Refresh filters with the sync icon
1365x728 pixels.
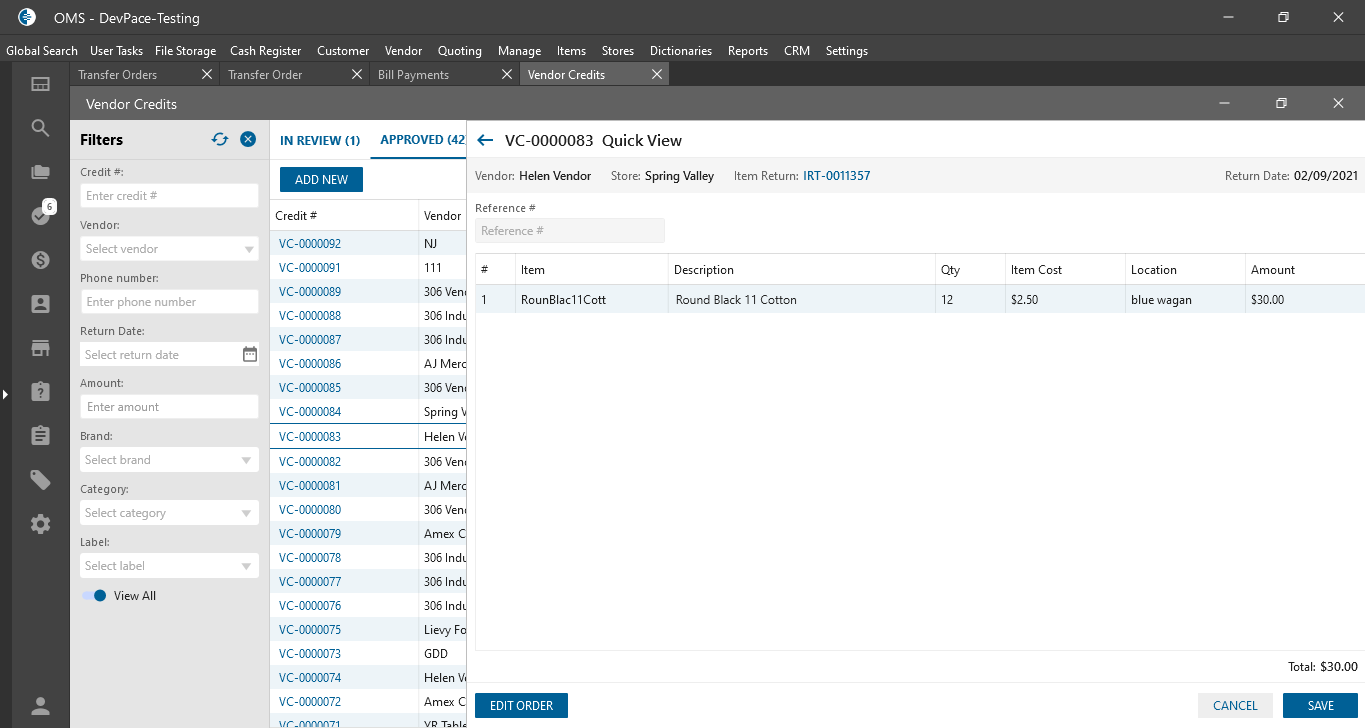(220, 140)
